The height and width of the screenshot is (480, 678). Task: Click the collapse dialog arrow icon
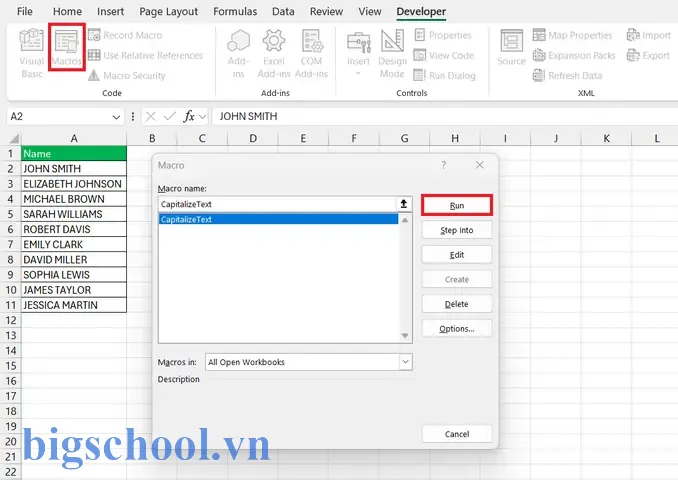point(404,204)
